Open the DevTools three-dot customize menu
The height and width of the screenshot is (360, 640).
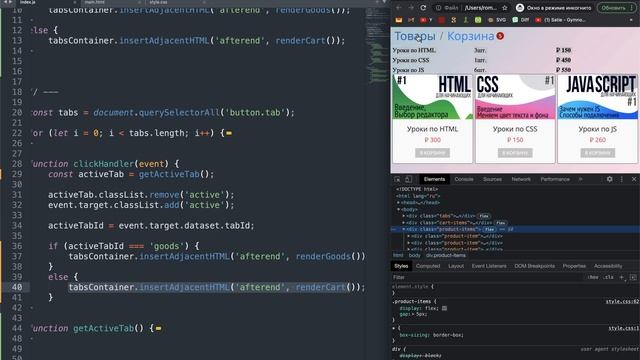tap(622, 179)
